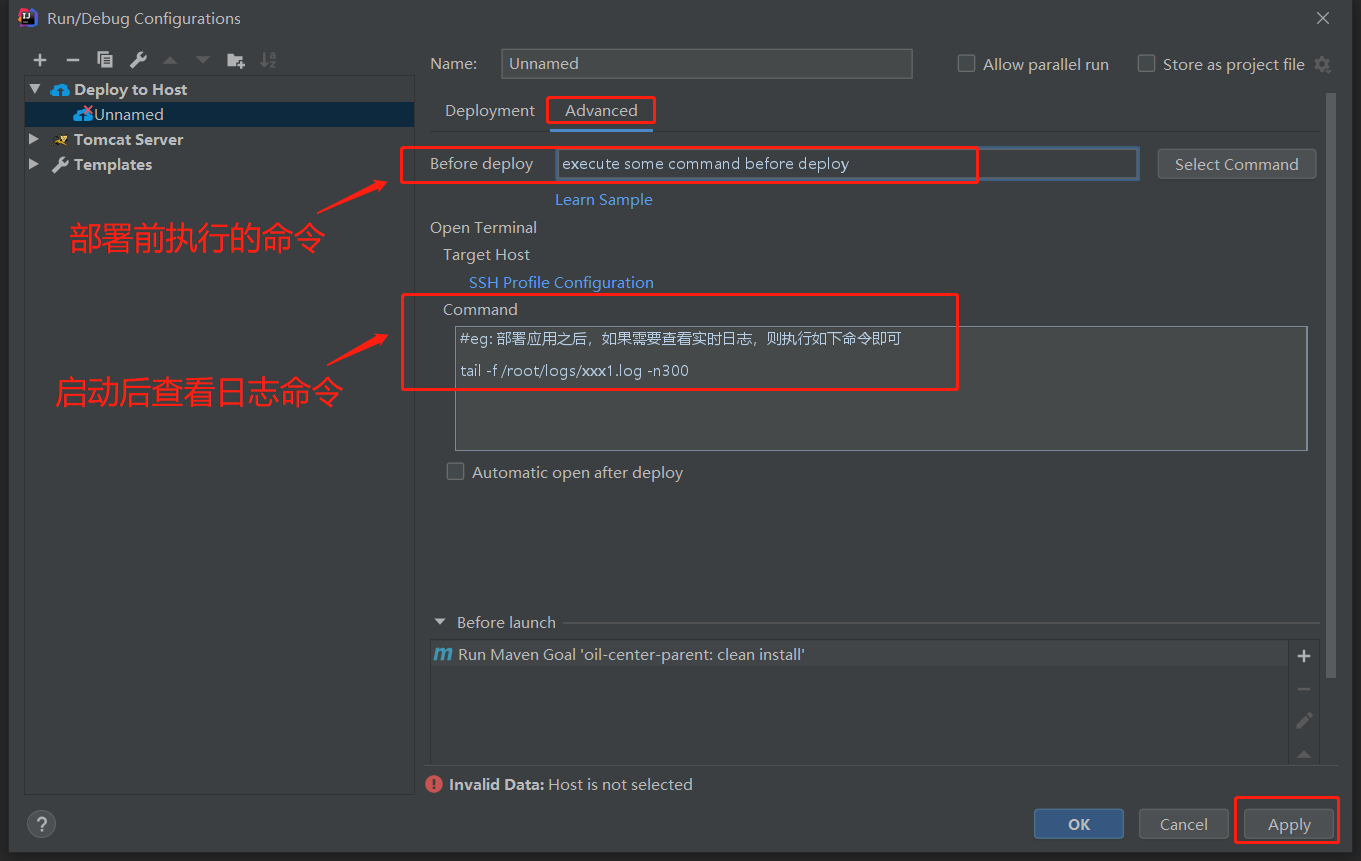Add a new configuration with the plus icon
The height and width of the screenshot is (861, 1361).
tap(40, 60)
